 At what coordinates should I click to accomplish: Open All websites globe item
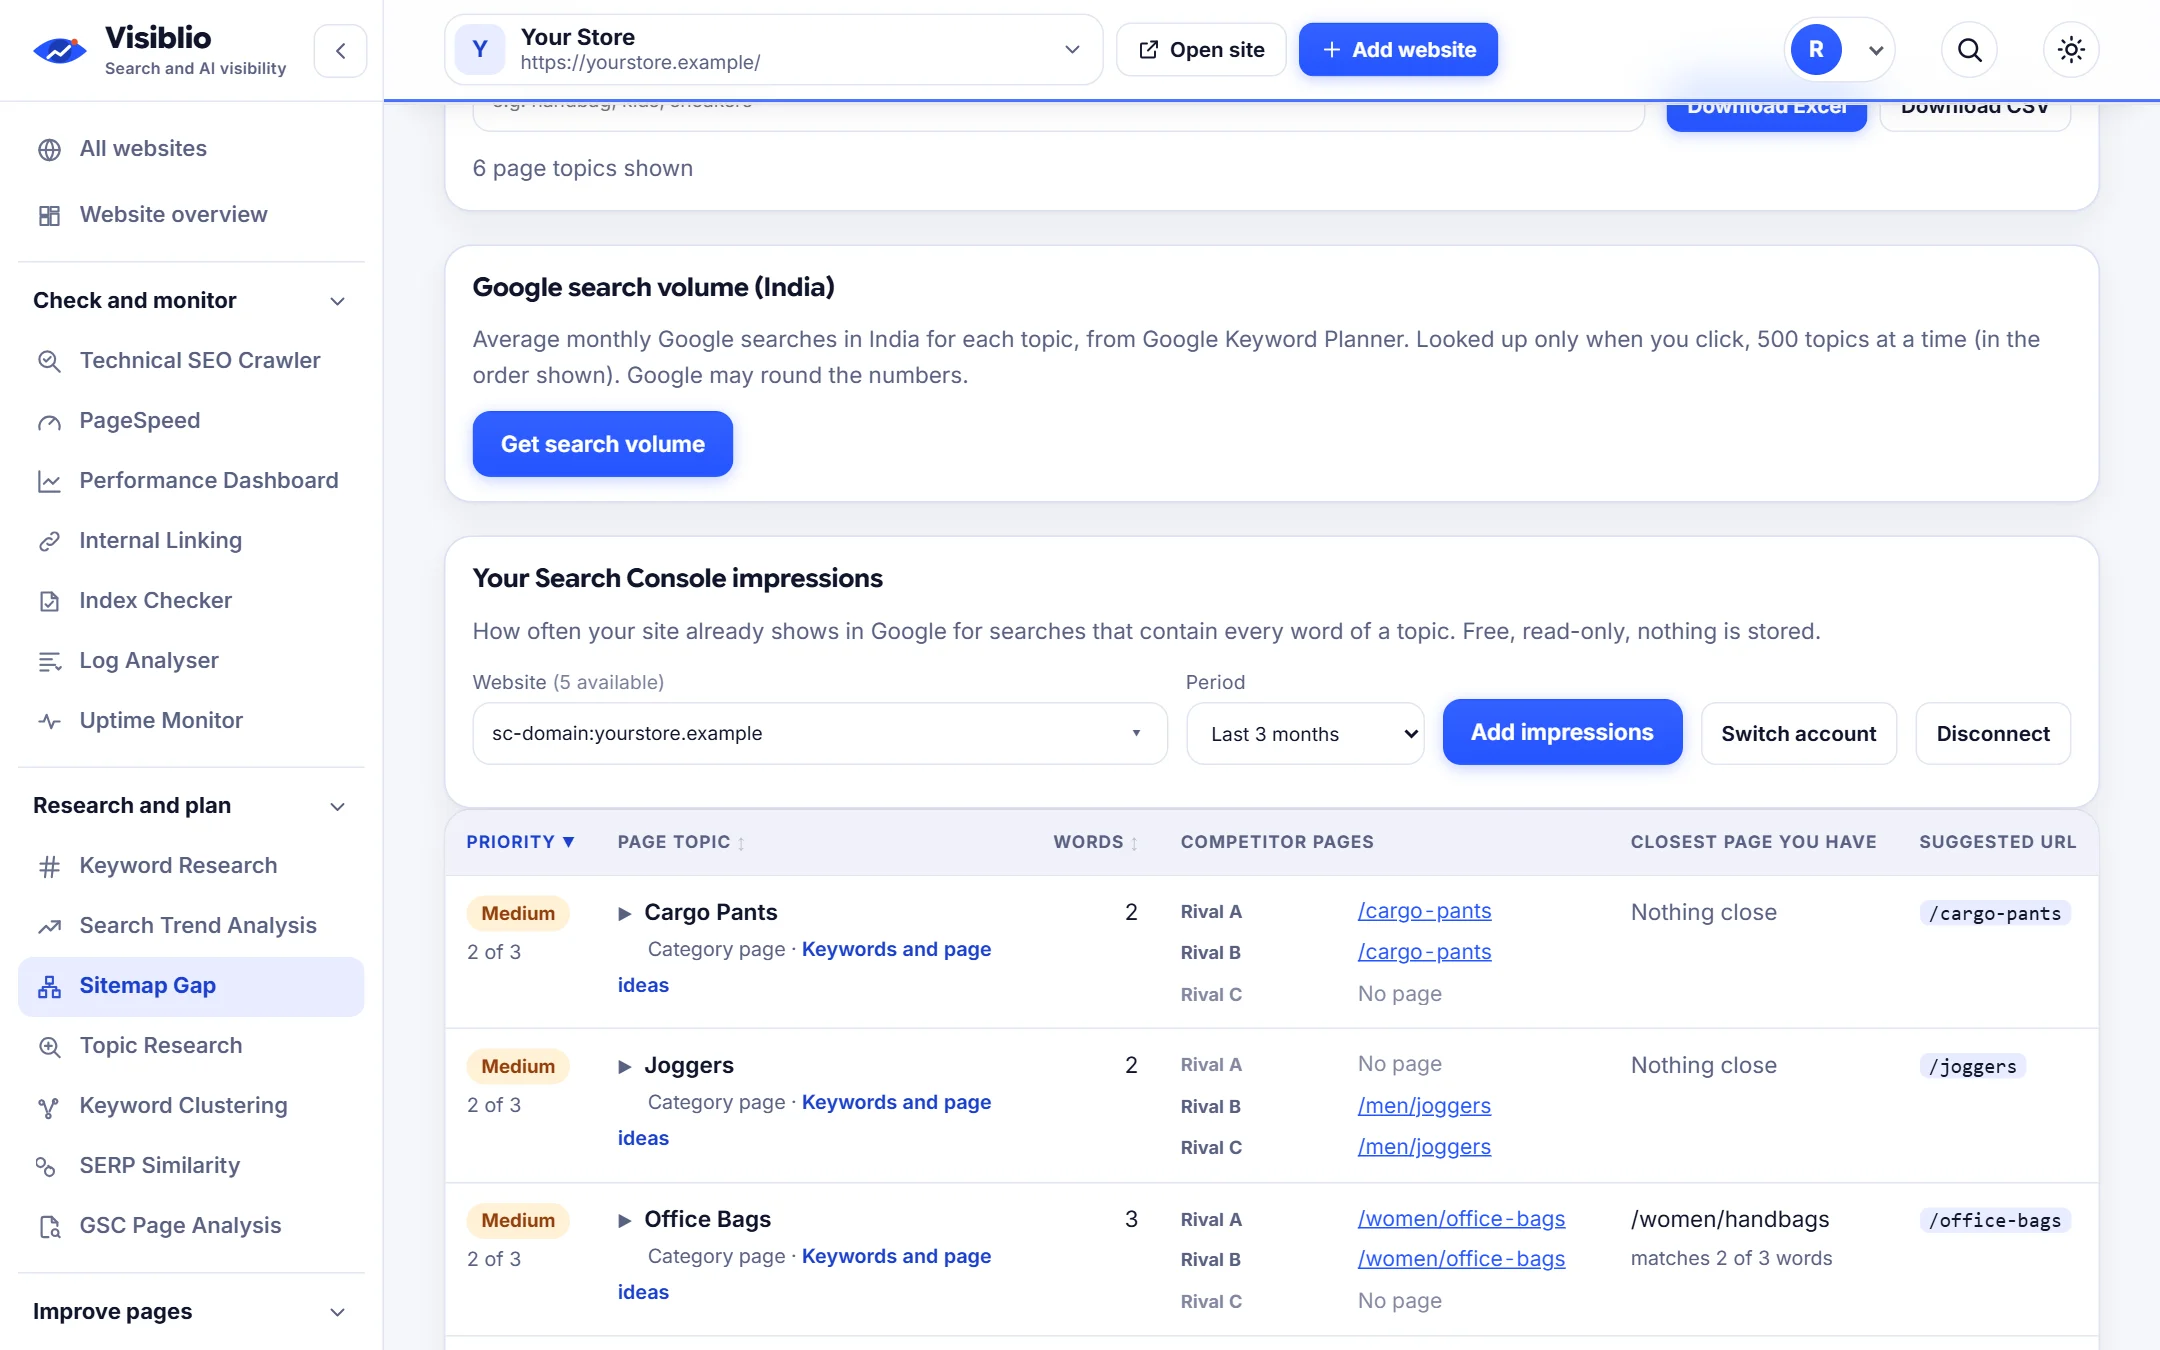(191, 149)
